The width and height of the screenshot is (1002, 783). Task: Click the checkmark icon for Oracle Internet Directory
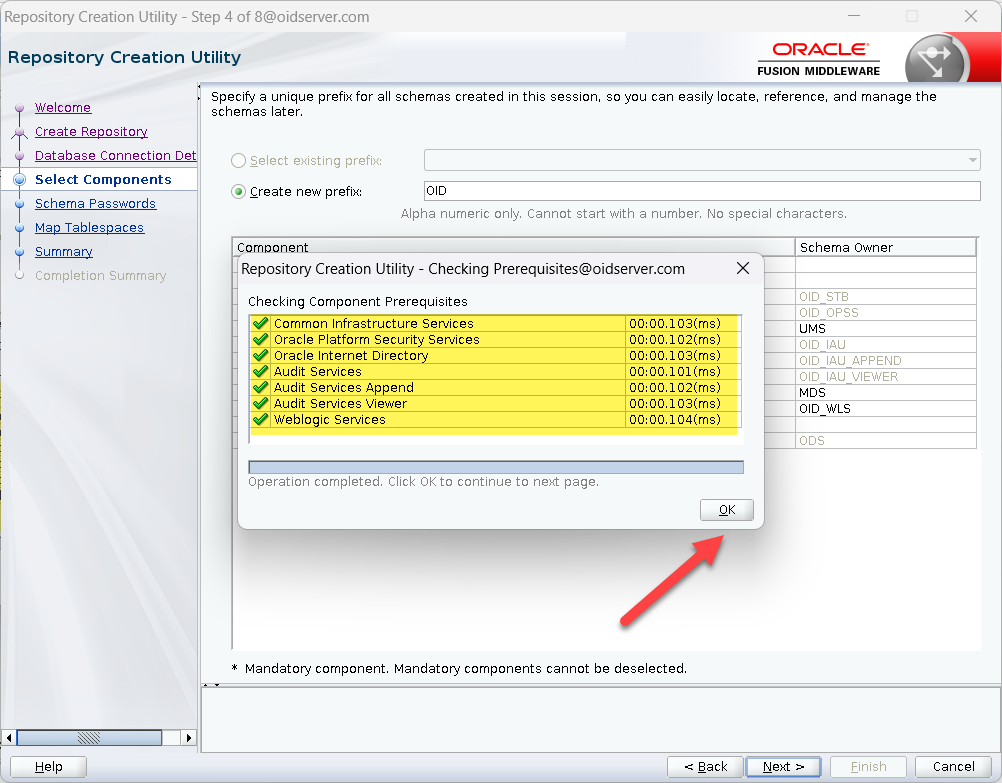click(x=260, y=356)
